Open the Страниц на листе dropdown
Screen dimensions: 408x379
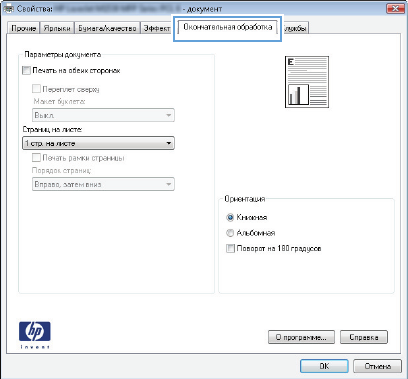[x=98, y=143]
